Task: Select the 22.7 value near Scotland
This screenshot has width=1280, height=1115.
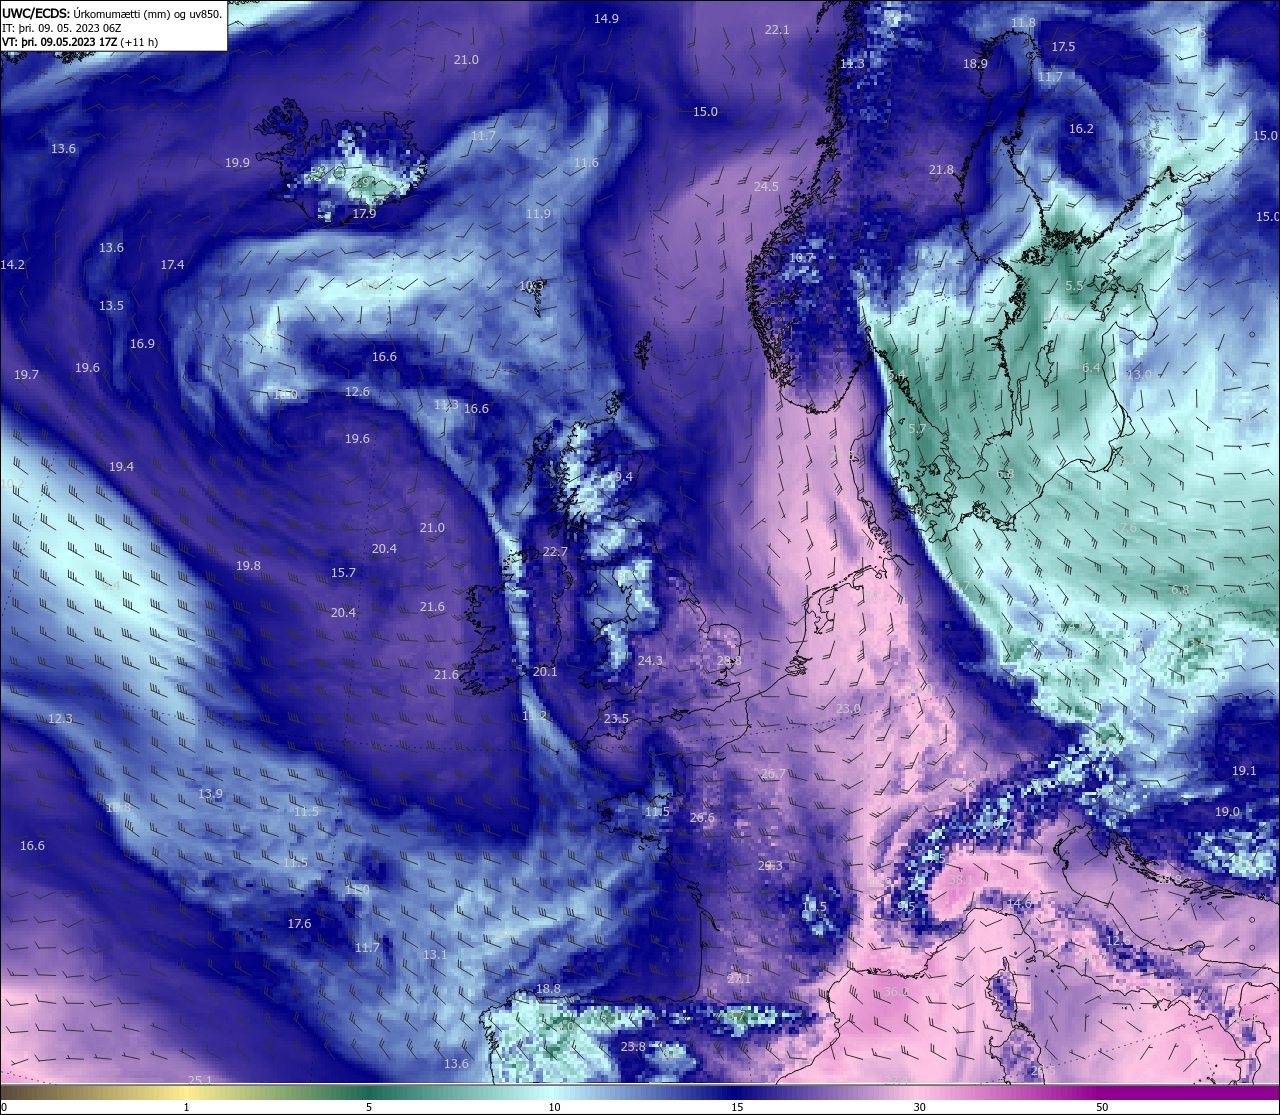Action: click(x=555, y=552)
